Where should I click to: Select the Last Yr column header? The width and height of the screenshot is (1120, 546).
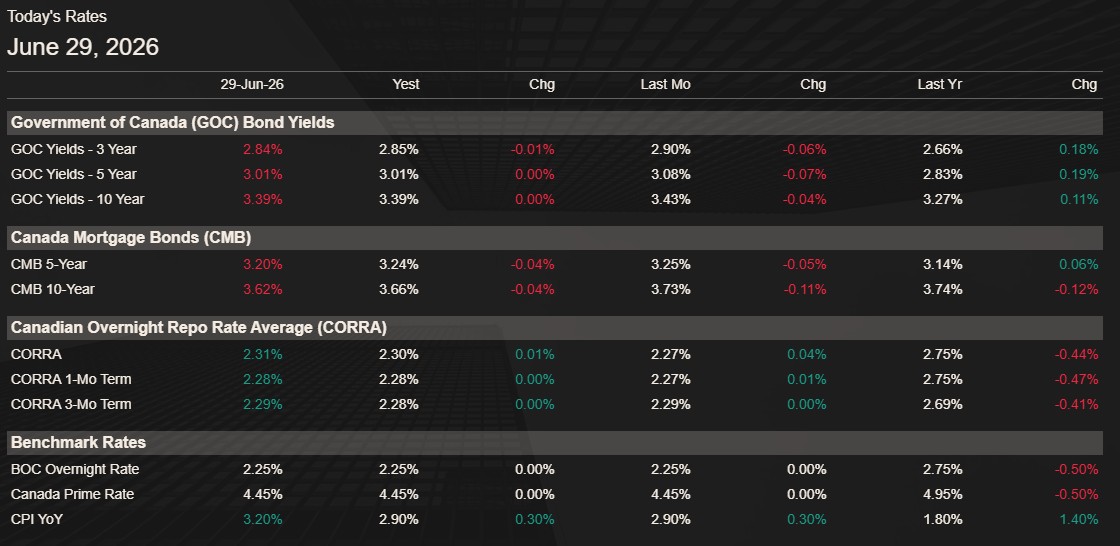tap(939, 84)
